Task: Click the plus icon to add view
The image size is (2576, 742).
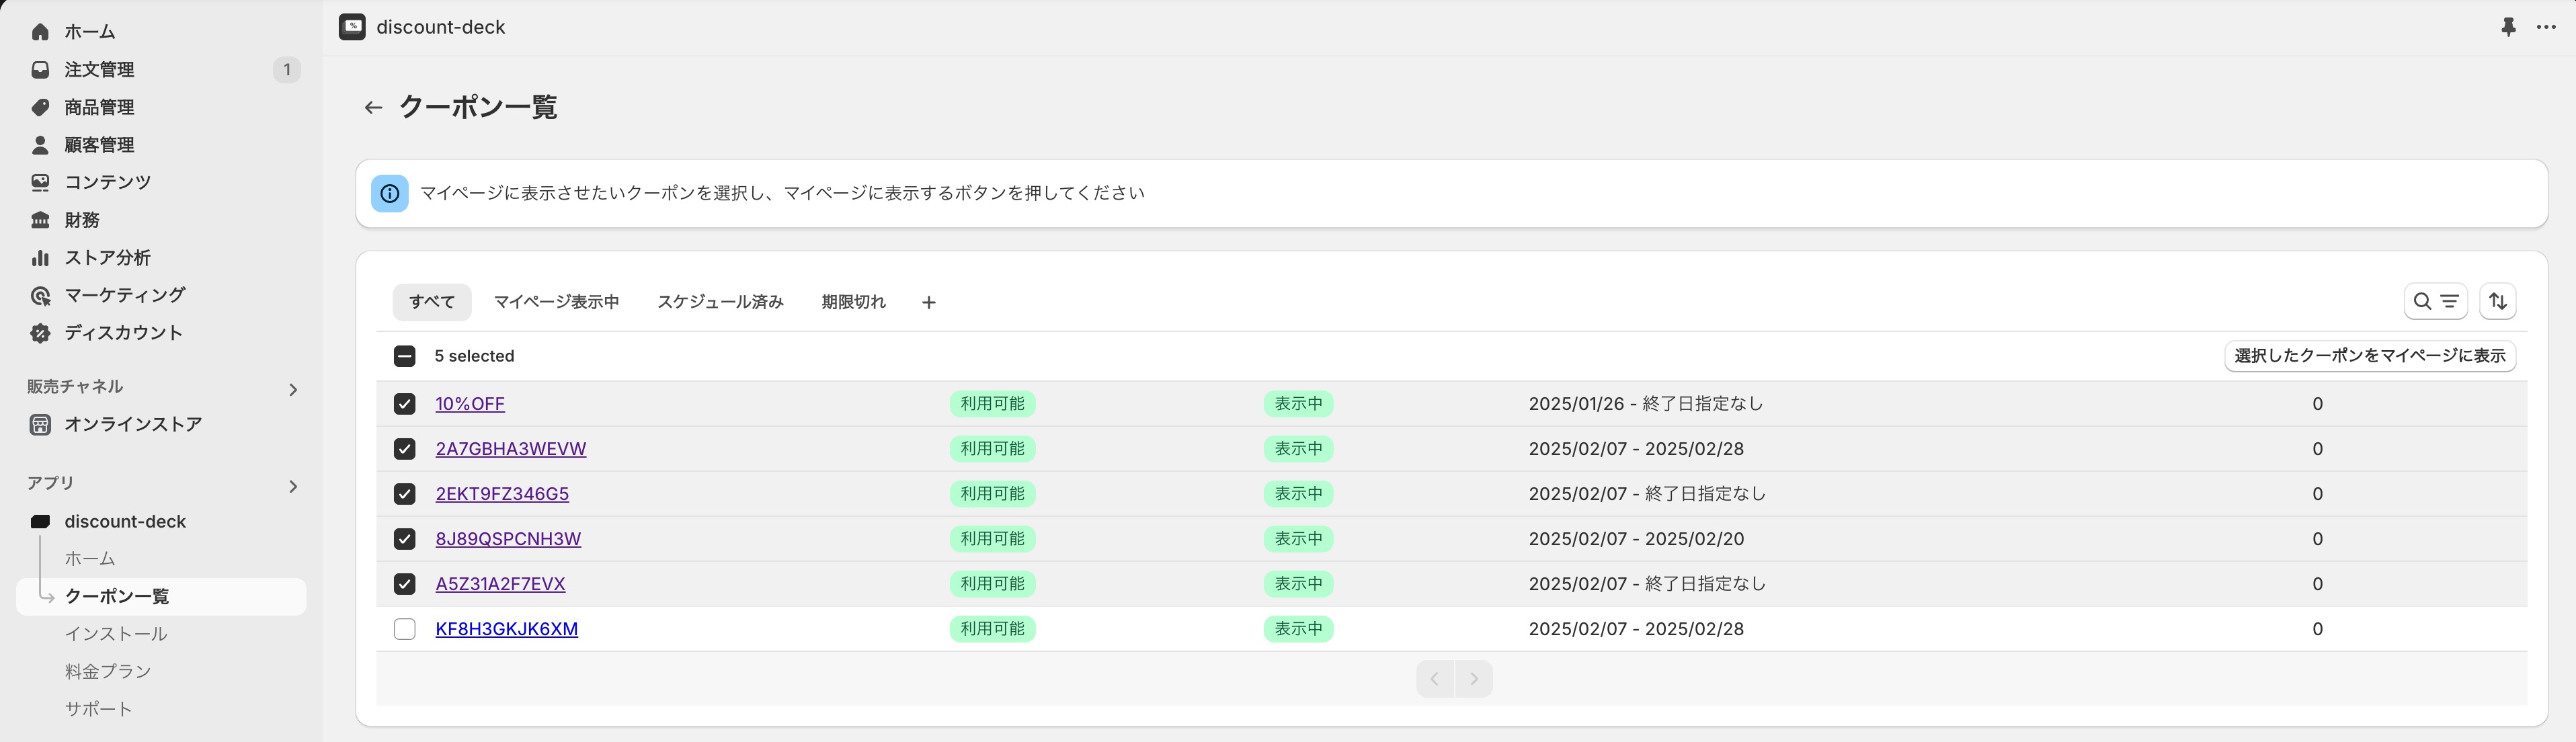Action: coord(928,302)
